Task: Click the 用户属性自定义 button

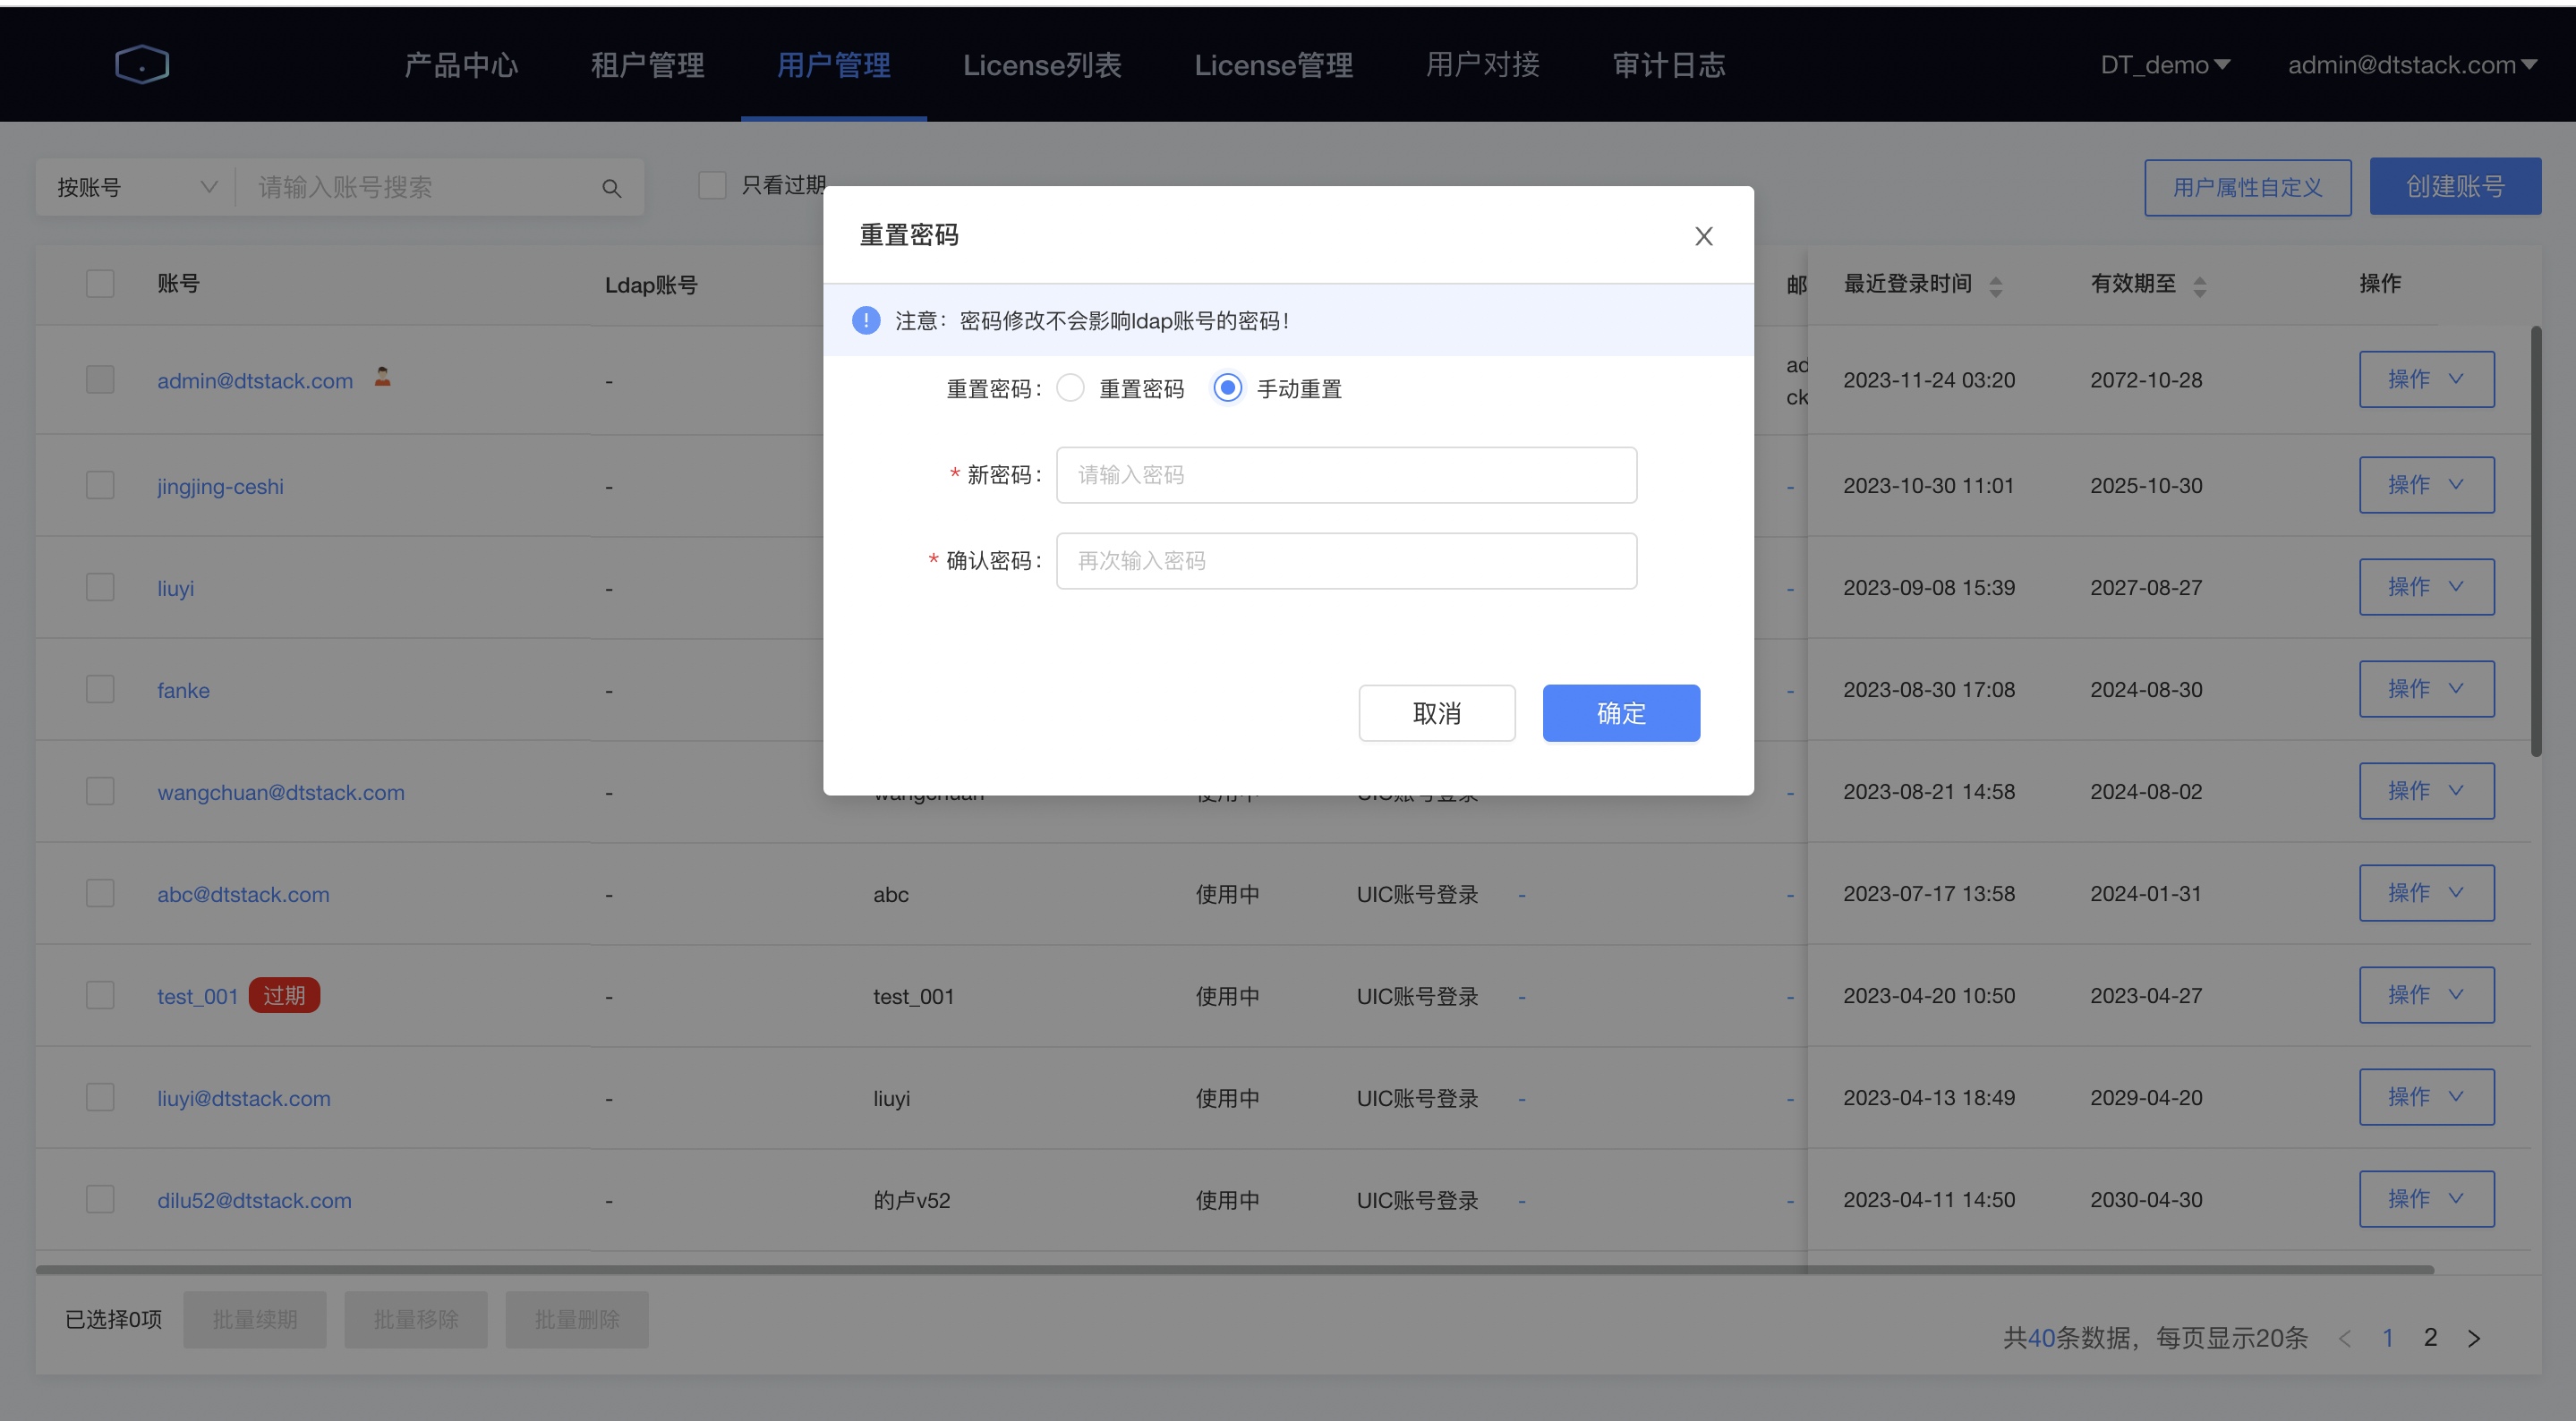Action: pyautogui.click(x=2247, y=187)
